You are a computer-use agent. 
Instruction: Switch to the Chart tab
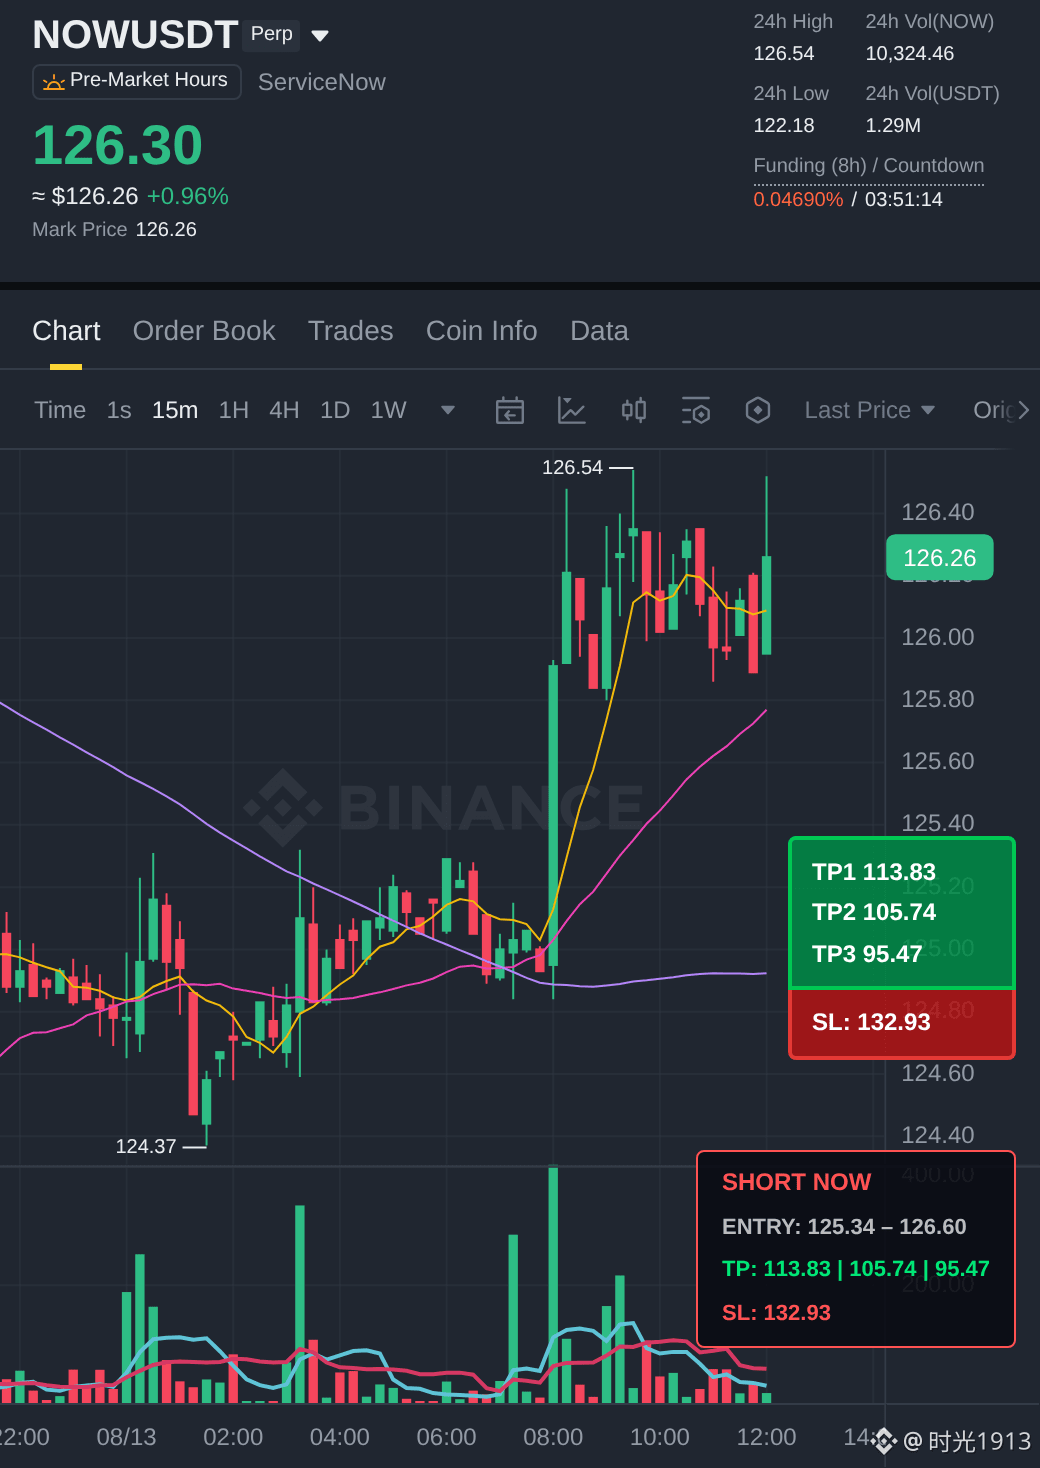pos(66,331)
